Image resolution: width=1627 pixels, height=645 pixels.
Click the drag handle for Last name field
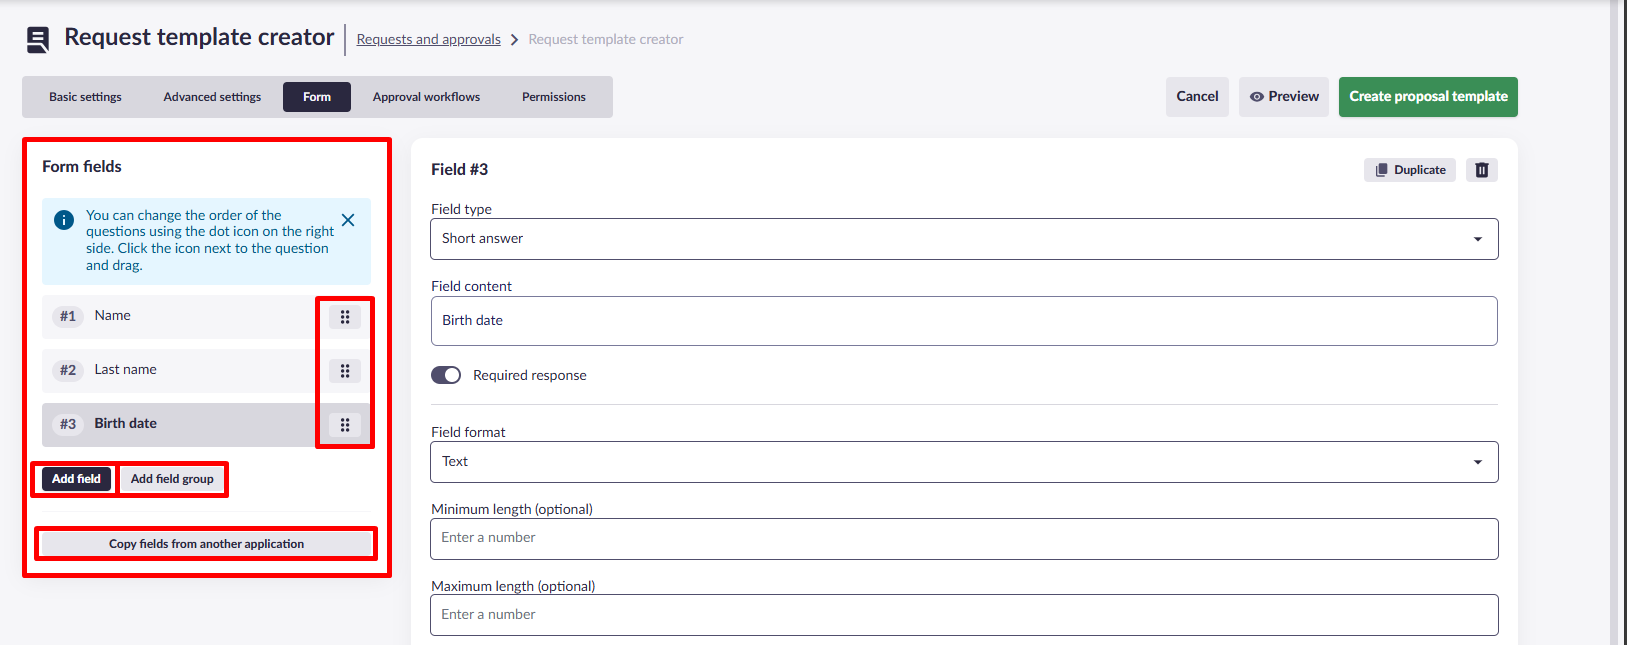click(345, 371)
